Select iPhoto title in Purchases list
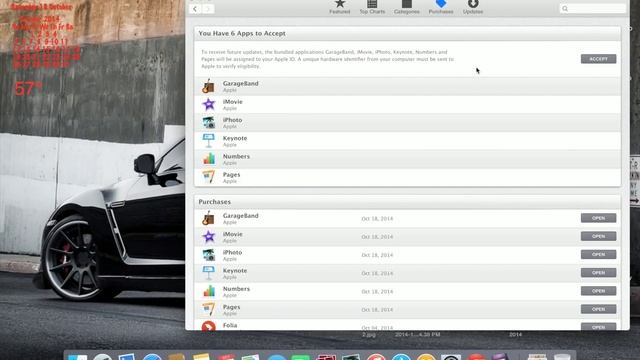This screenshot has width=640, height=360. click(232, 252)
